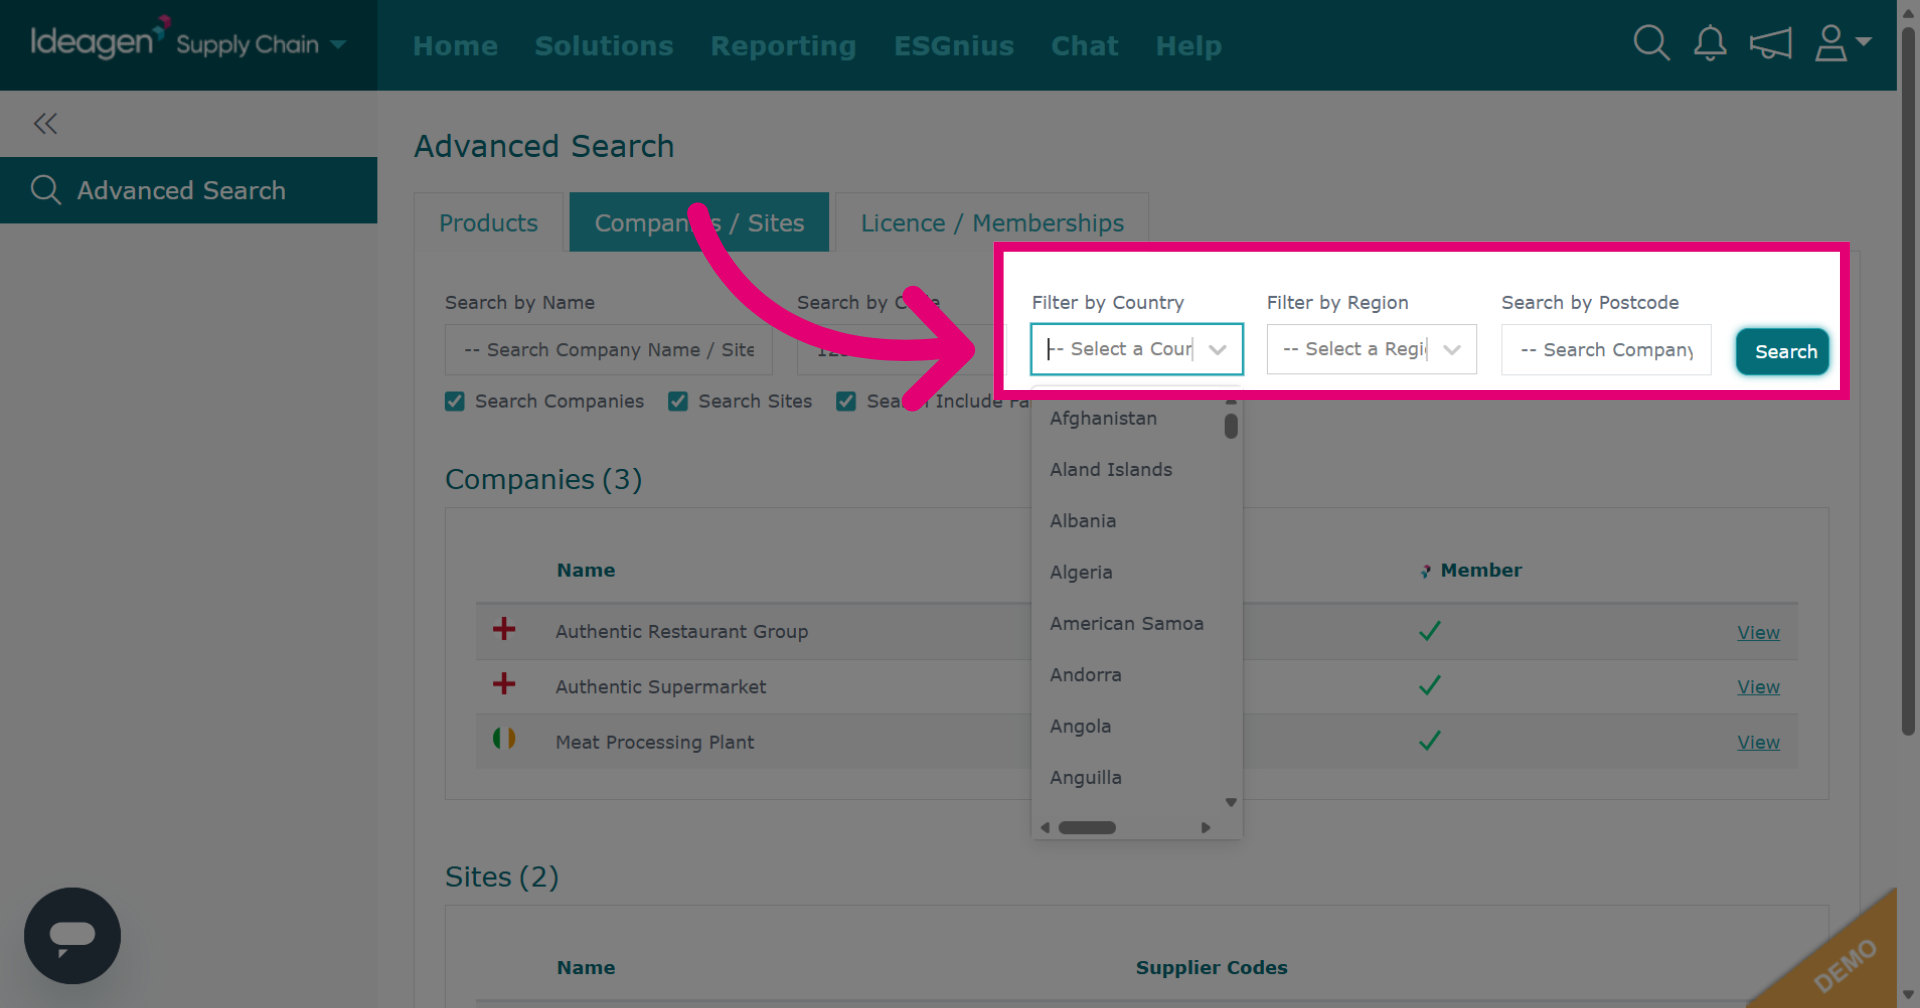
Task: Select Albania from country list
Action: (1083, 521)
